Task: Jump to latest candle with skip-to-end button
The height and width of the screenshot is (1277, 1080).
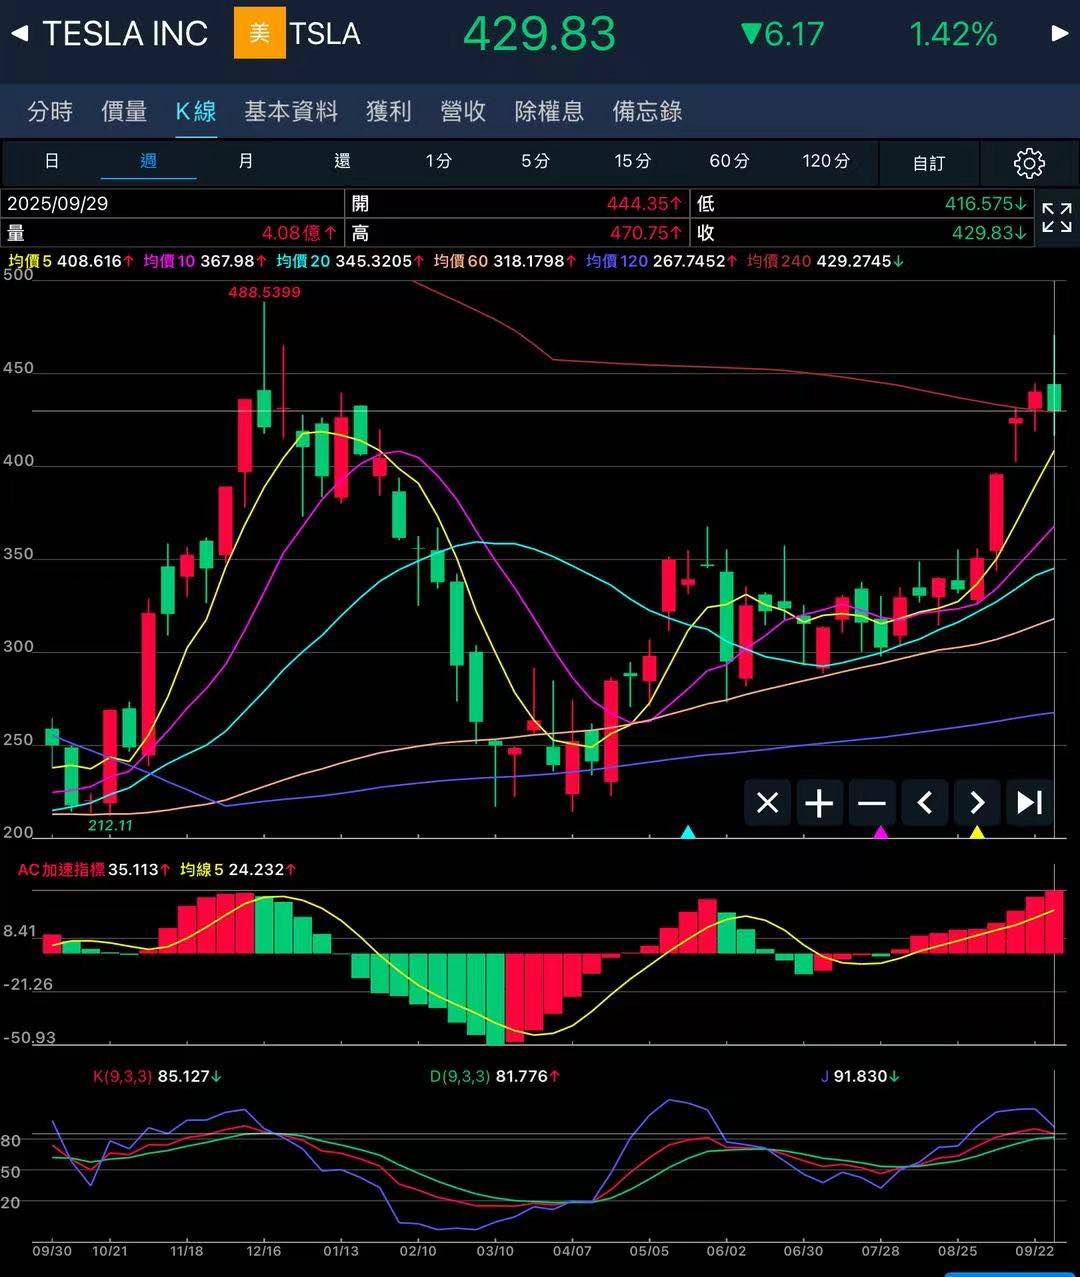Action: point(1029,803)
